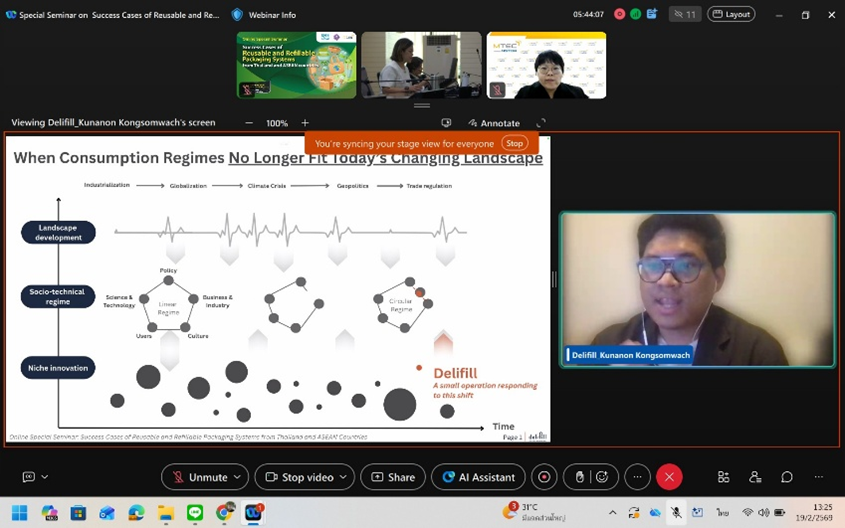This screenshot has width=845, height=528.
Task: Open video options arrow beside Stop video
Action: [x=343, y=477]
